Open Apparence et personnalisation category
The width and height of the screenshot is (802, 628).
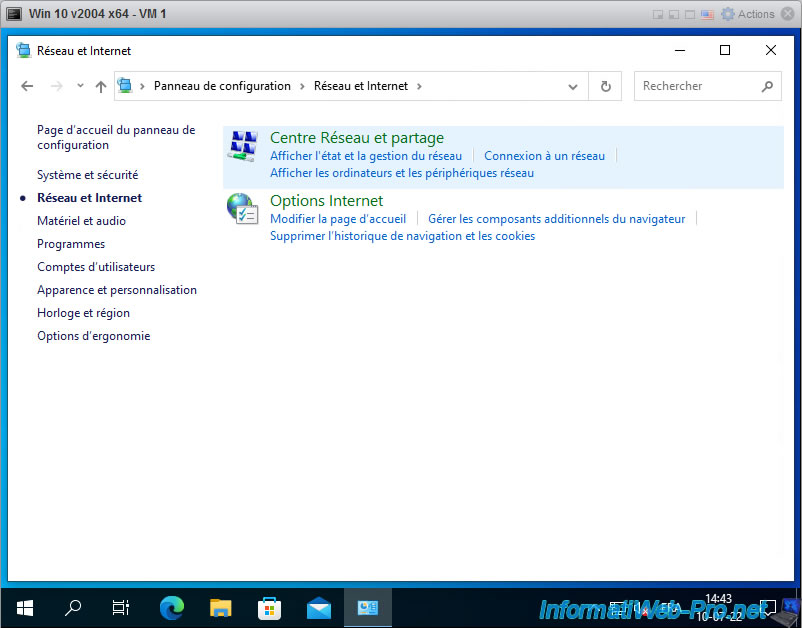[117, 290]
